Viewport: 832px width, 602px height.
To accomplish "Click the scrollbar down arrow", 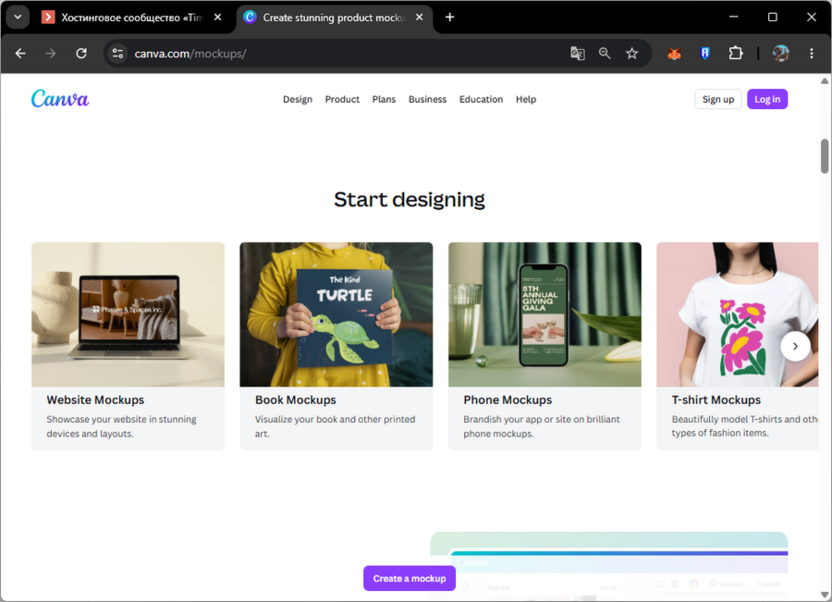I will (x=824, y=595).
